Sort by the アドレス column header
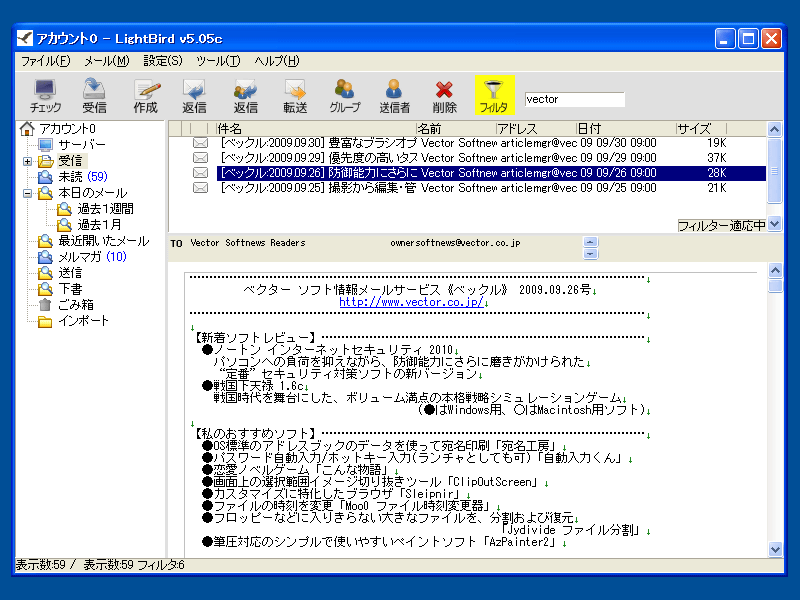This screenshot has width=800, height=600. click(x=535, y=129)
